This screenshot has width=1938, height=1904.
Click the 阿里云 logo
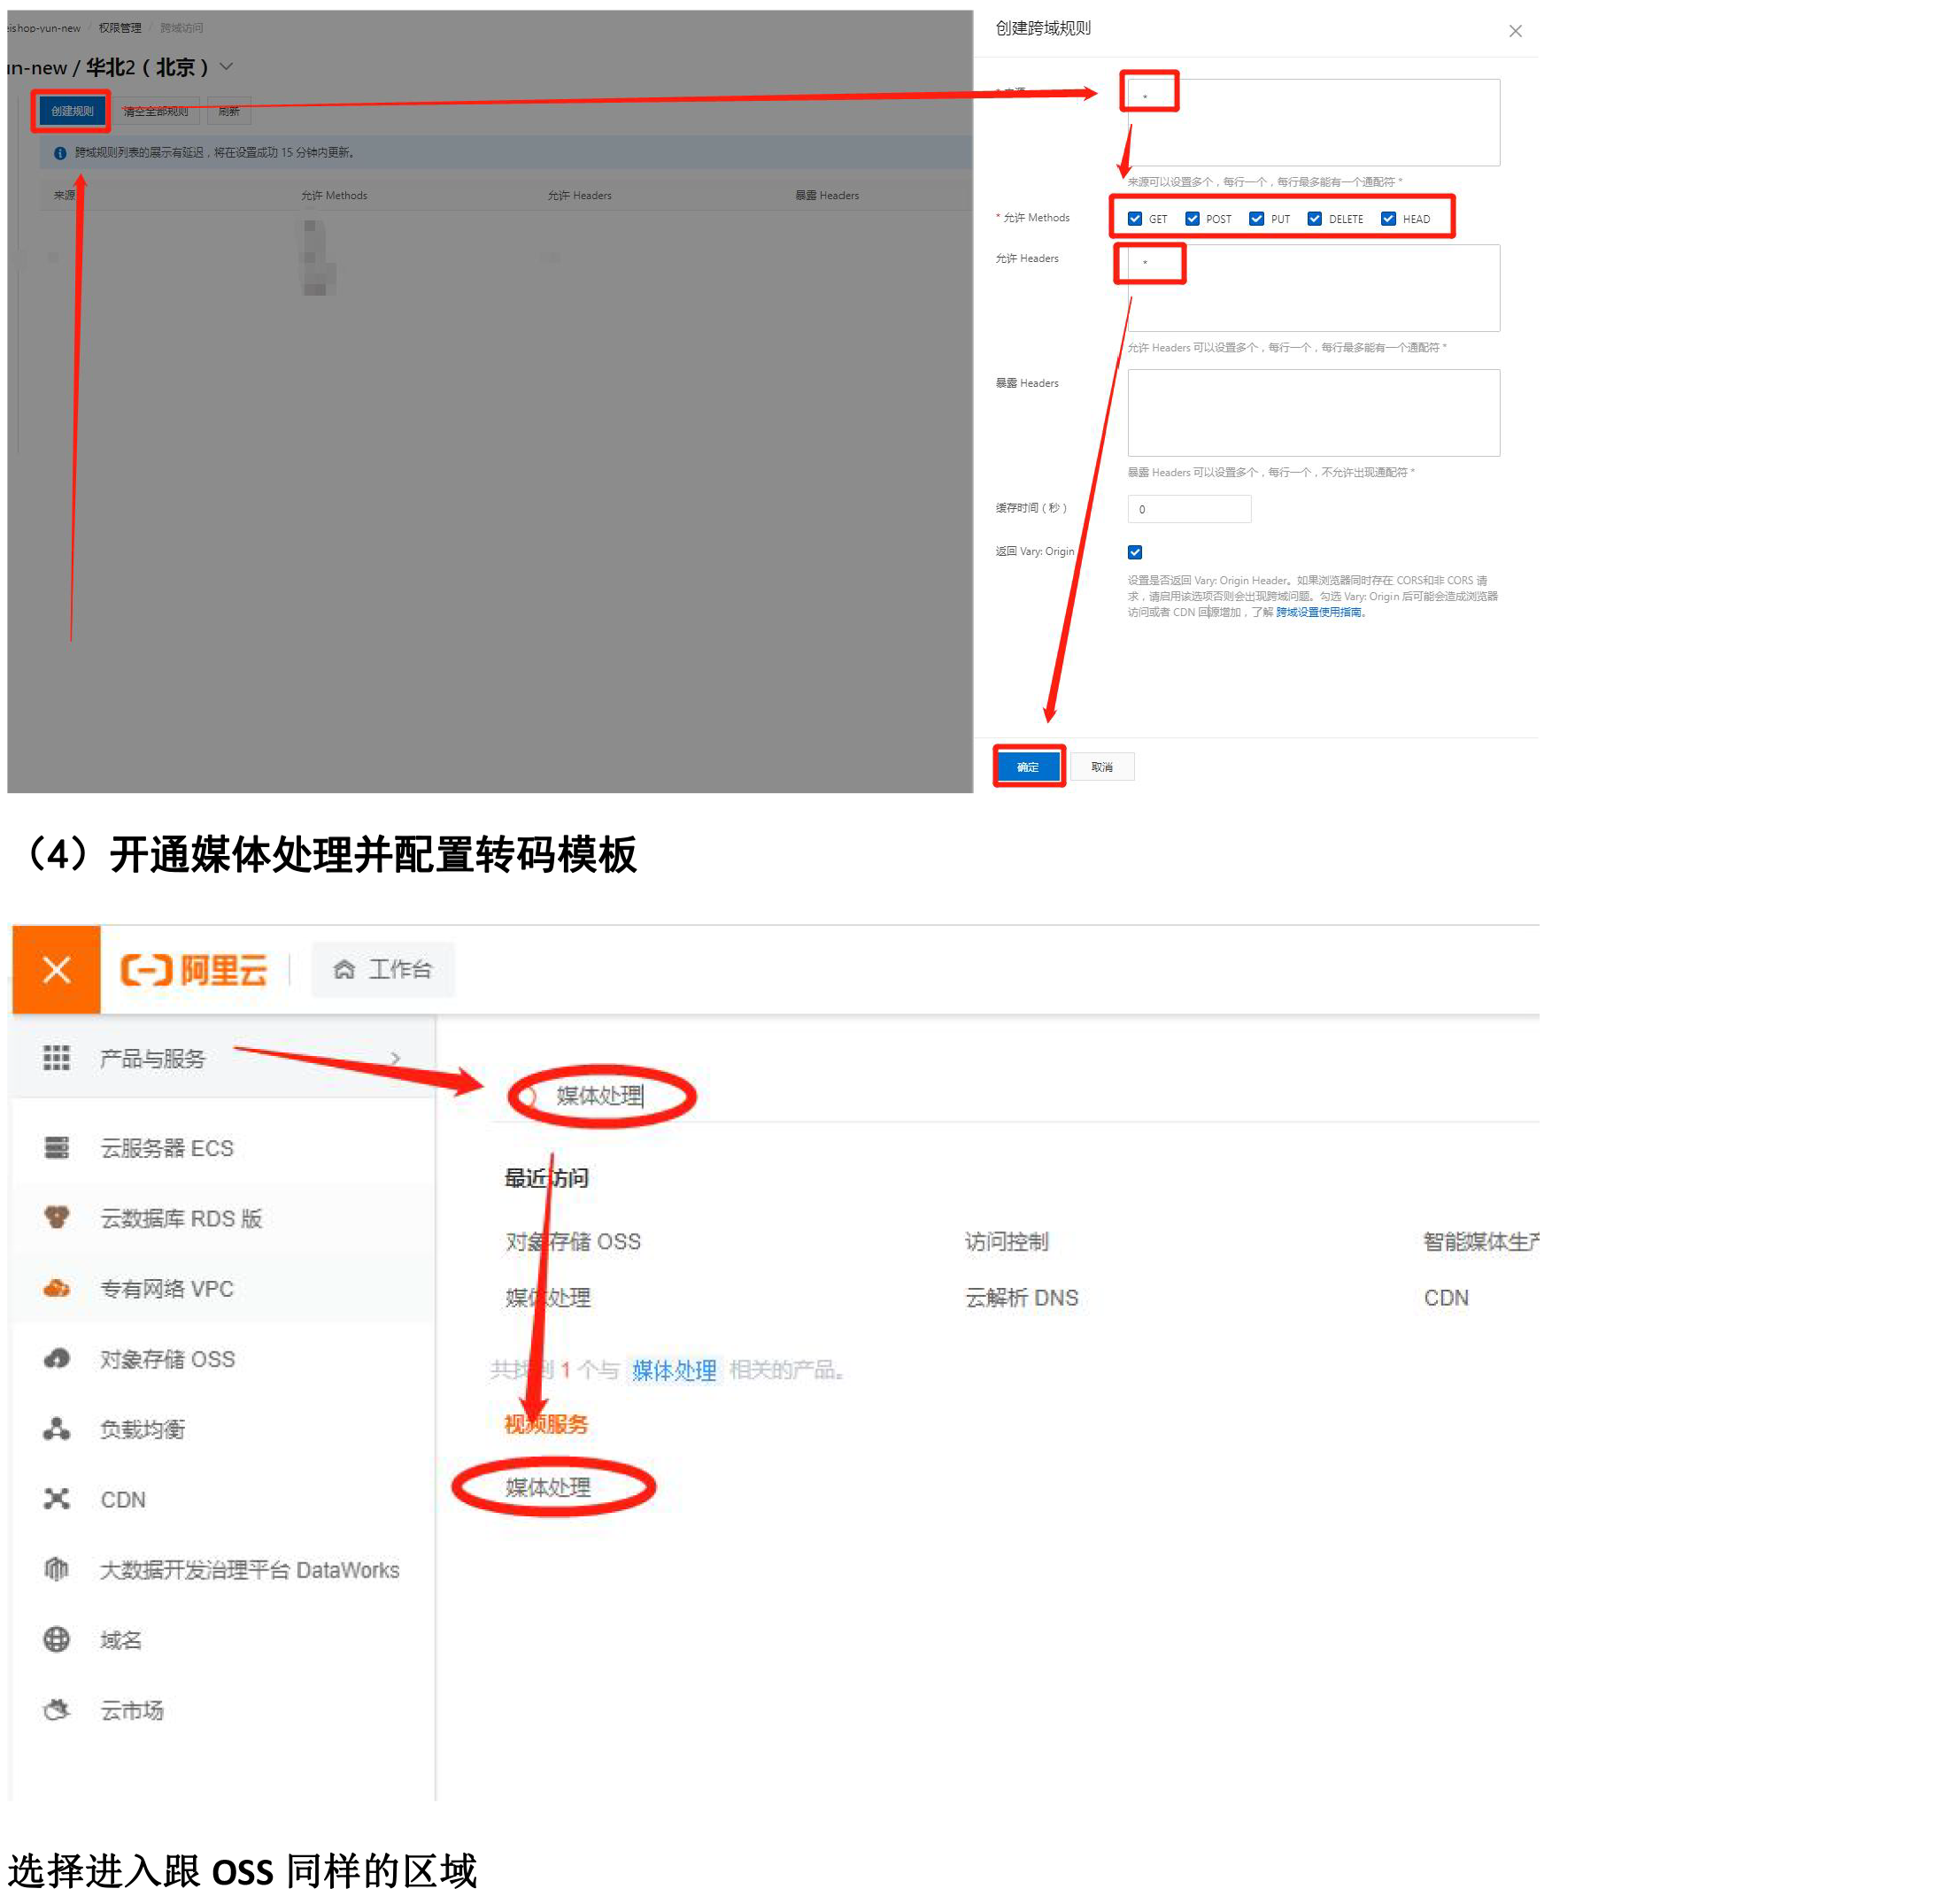(x=194, y=969)
